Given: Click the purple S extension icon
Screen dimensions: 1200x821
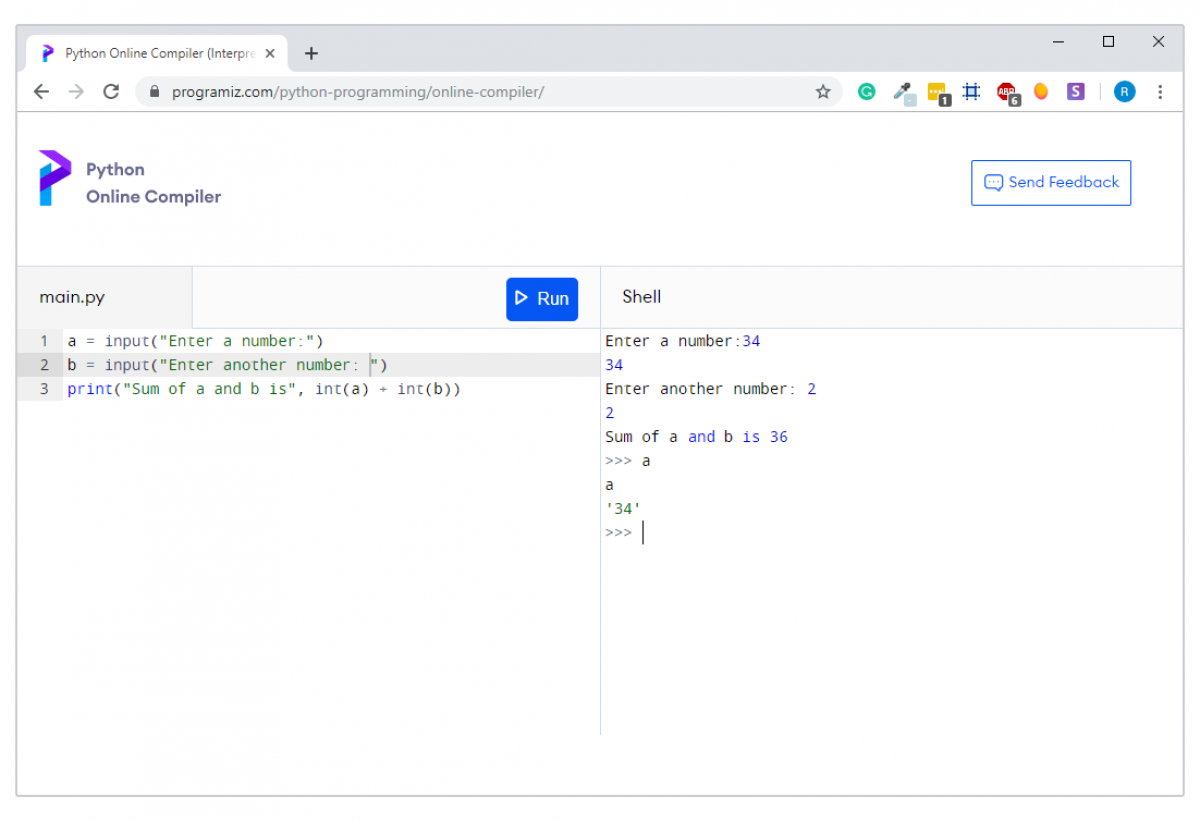Looking at the screenshot, I should (1075, 91).
